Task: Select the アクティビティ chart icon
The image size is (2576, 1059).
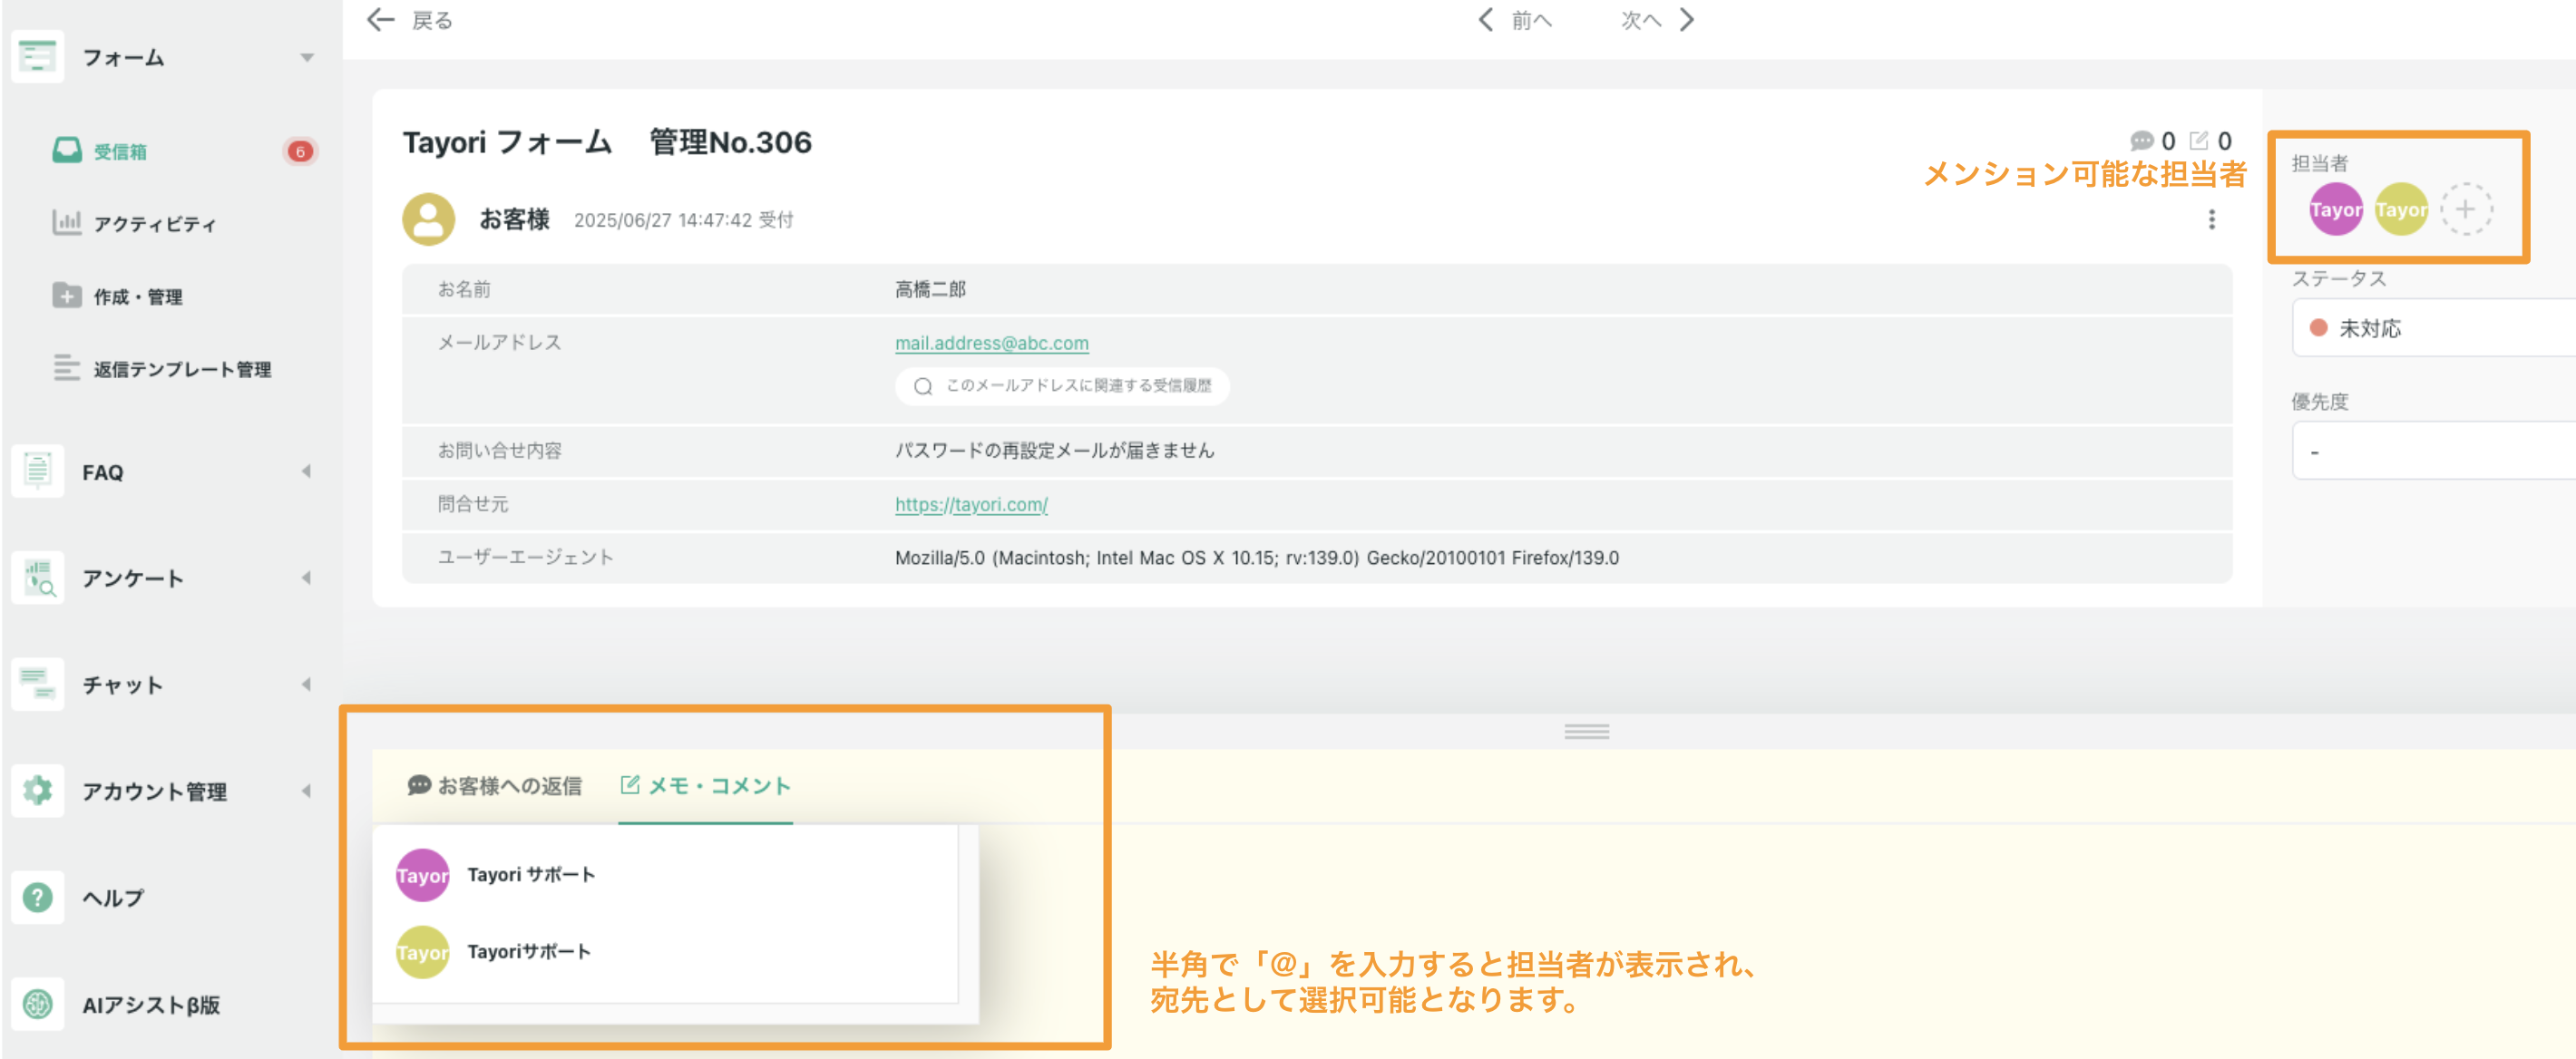Action: (66, 224)
